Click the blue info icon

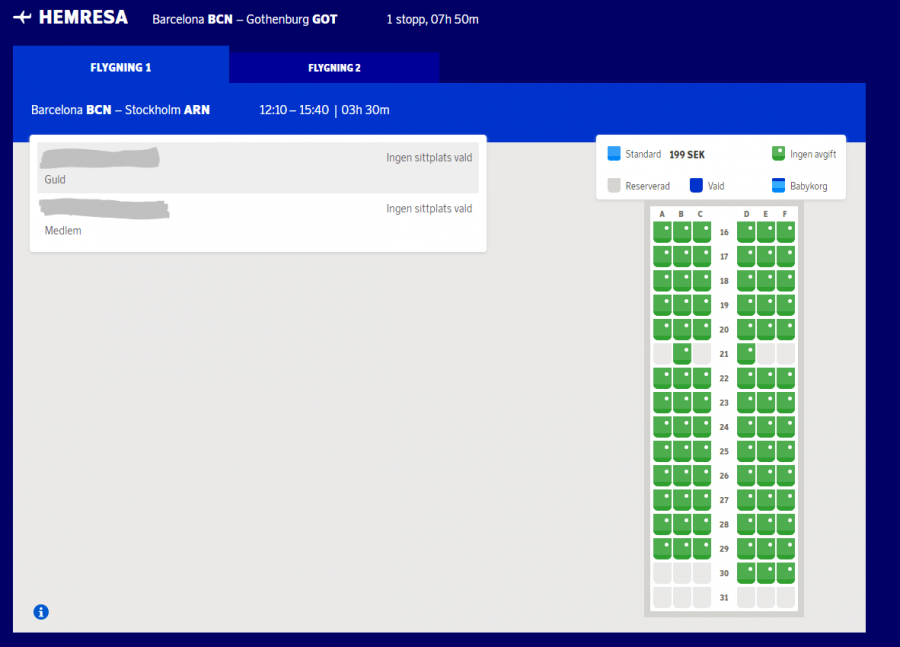pos(41,612)
